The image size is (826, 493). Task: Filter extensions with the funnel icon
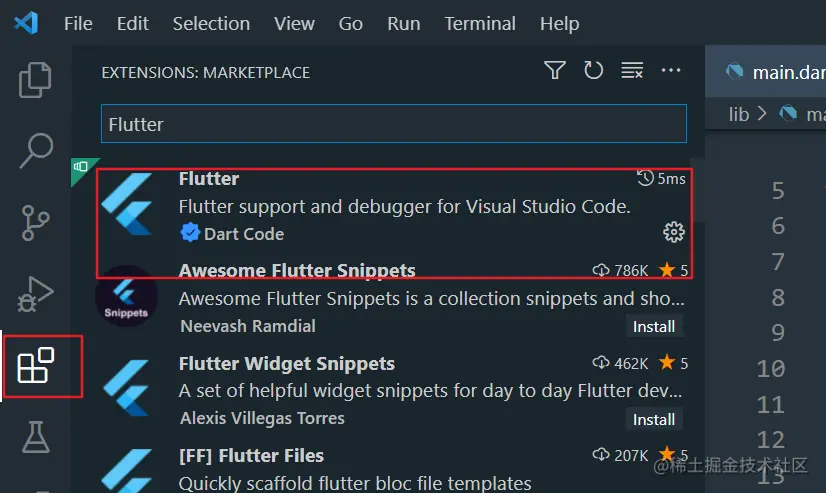click(x=555, y=71)
